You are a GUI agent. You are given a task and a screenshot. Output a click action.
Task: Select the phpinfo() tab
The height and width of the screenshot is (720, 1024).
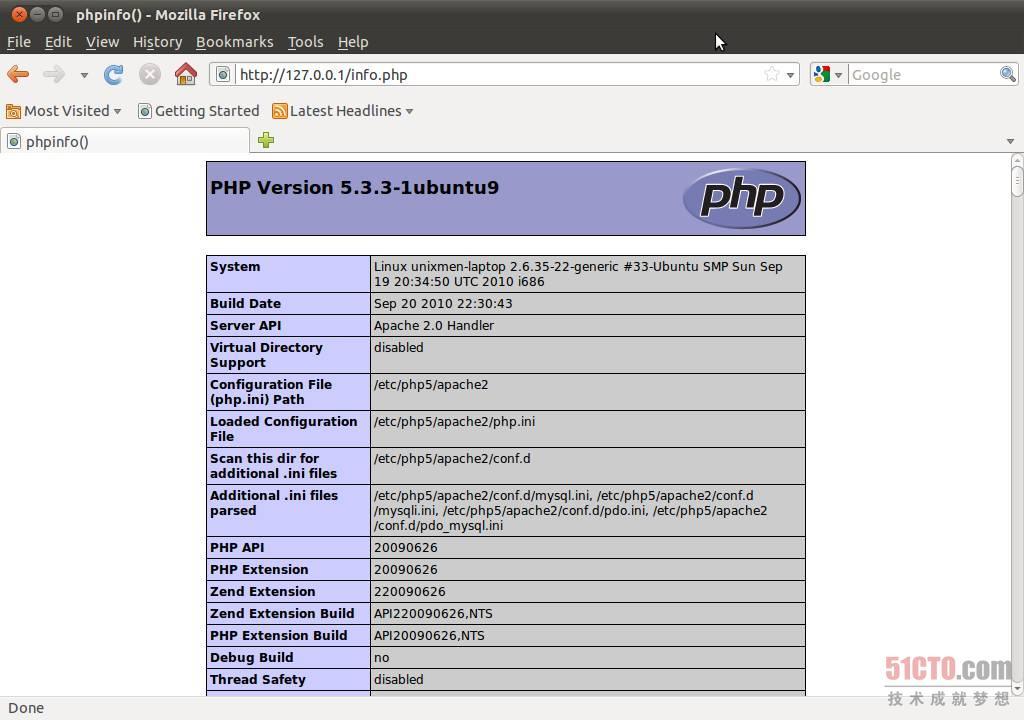[x=125, y=141]
